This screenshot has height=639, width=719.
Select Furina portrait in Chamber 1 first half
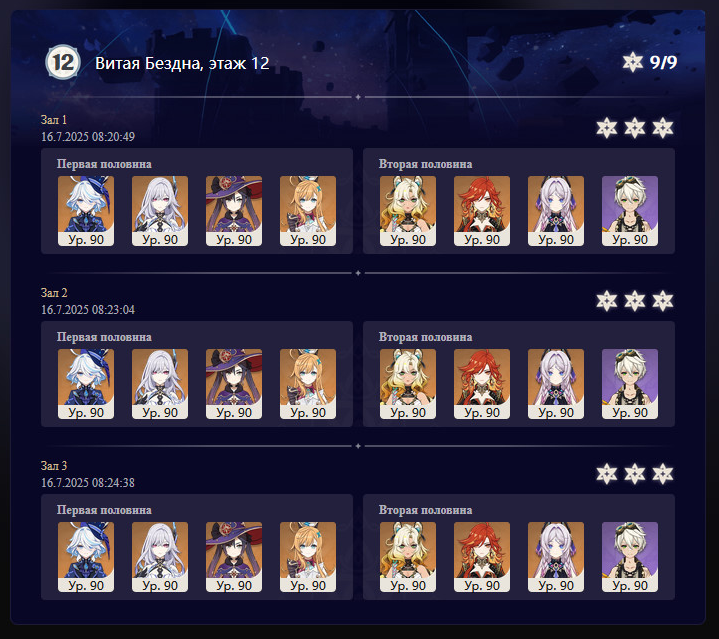coord(86,211)
